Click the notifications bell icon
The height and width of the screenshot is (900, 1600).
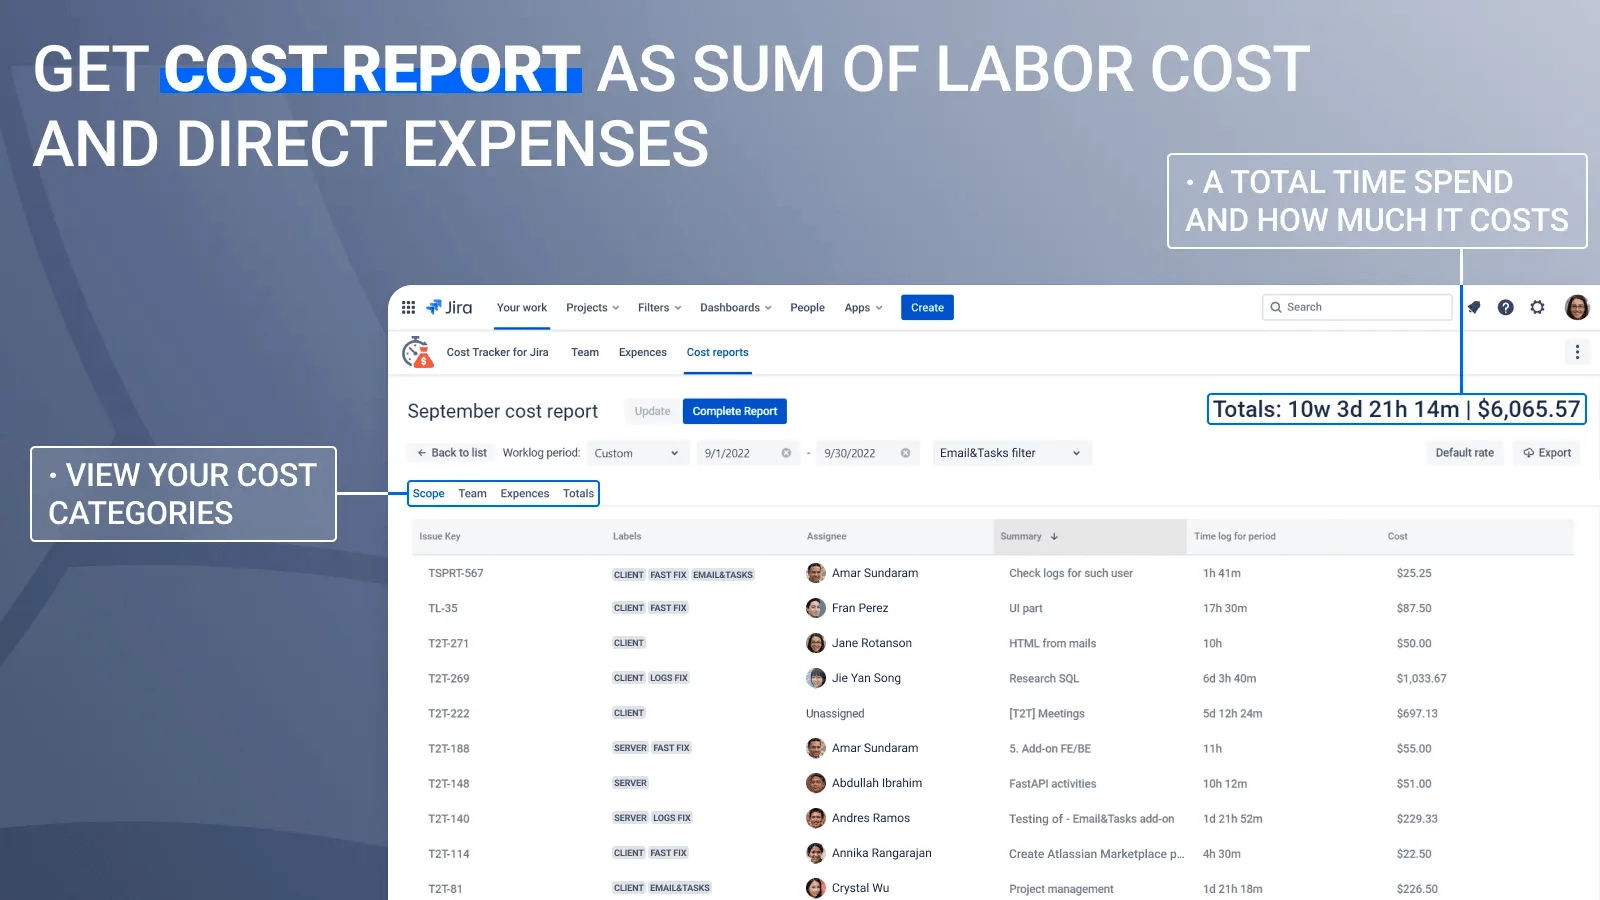pos(1473,307)
